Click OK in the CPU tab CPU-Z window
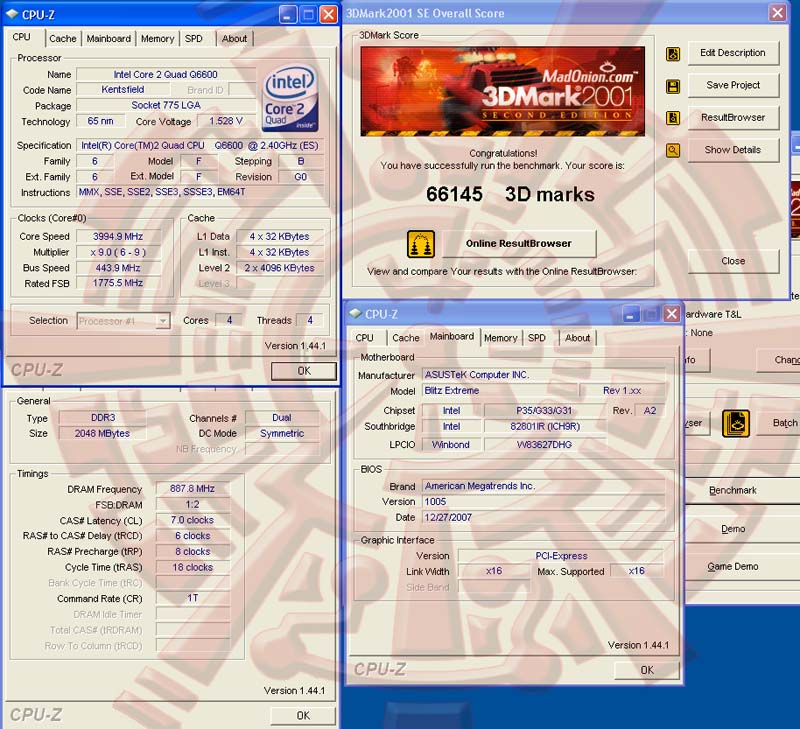 click(x=304, y=371)
